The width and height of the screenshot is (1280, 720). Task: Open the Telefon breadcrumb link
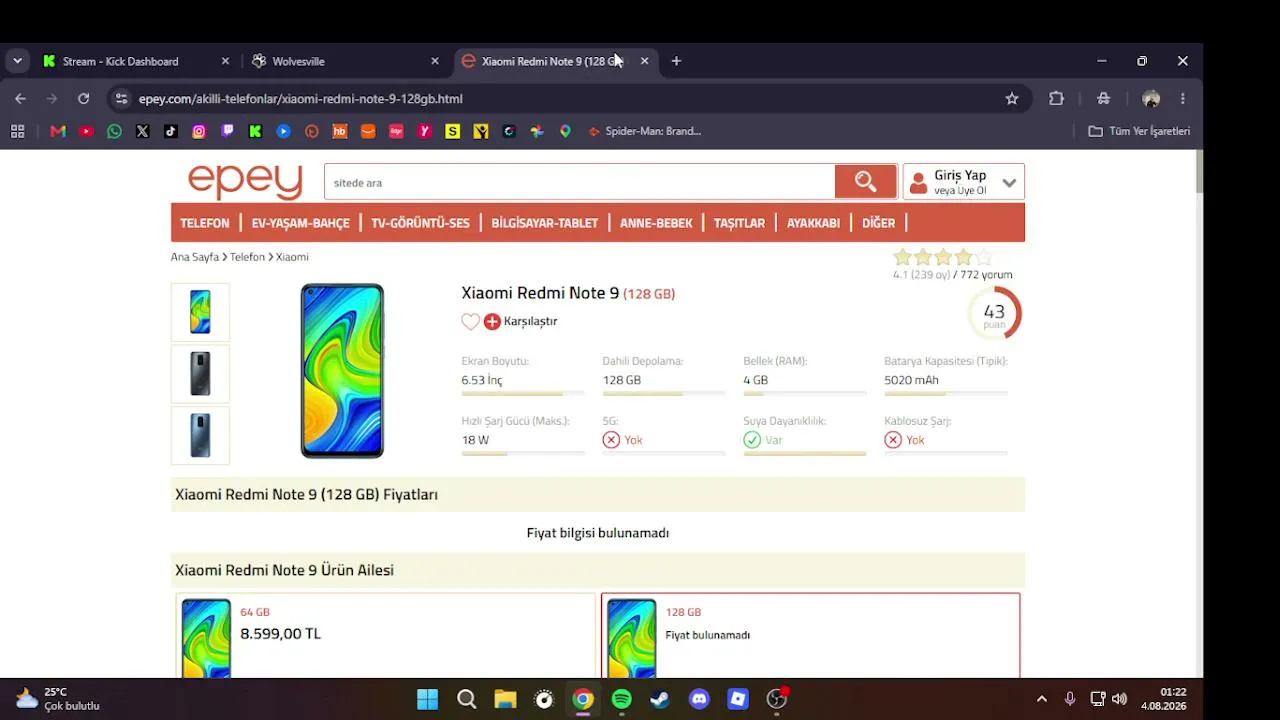pos(247,257)
